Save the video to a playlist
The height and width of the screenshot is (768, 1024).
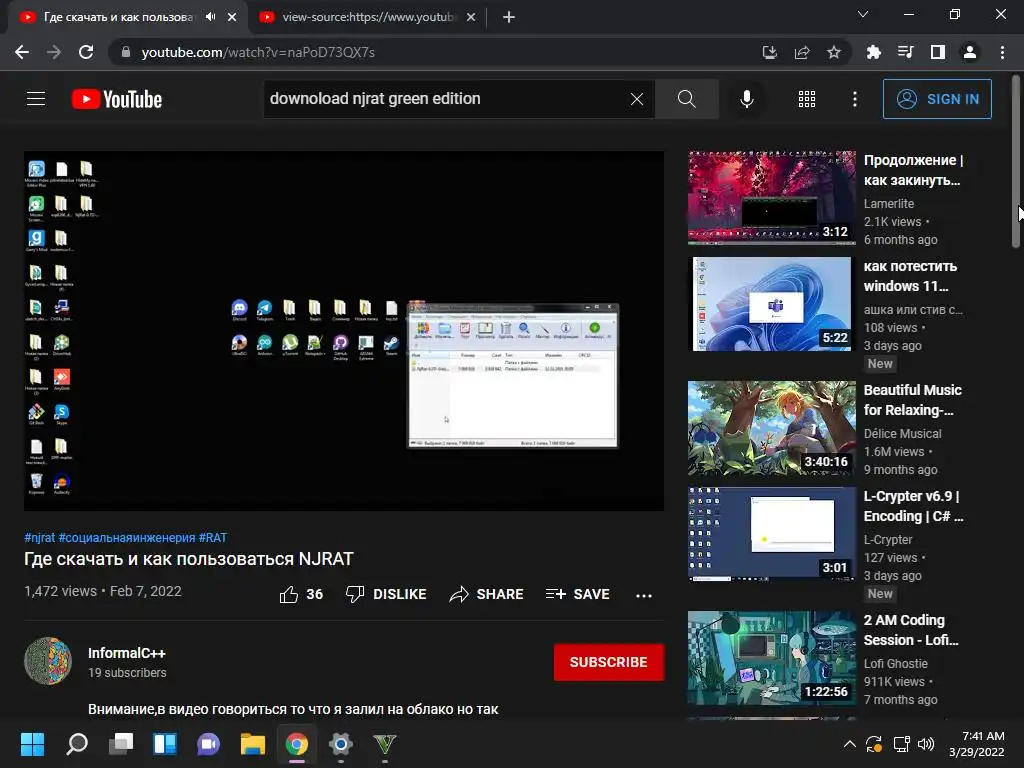578,594
